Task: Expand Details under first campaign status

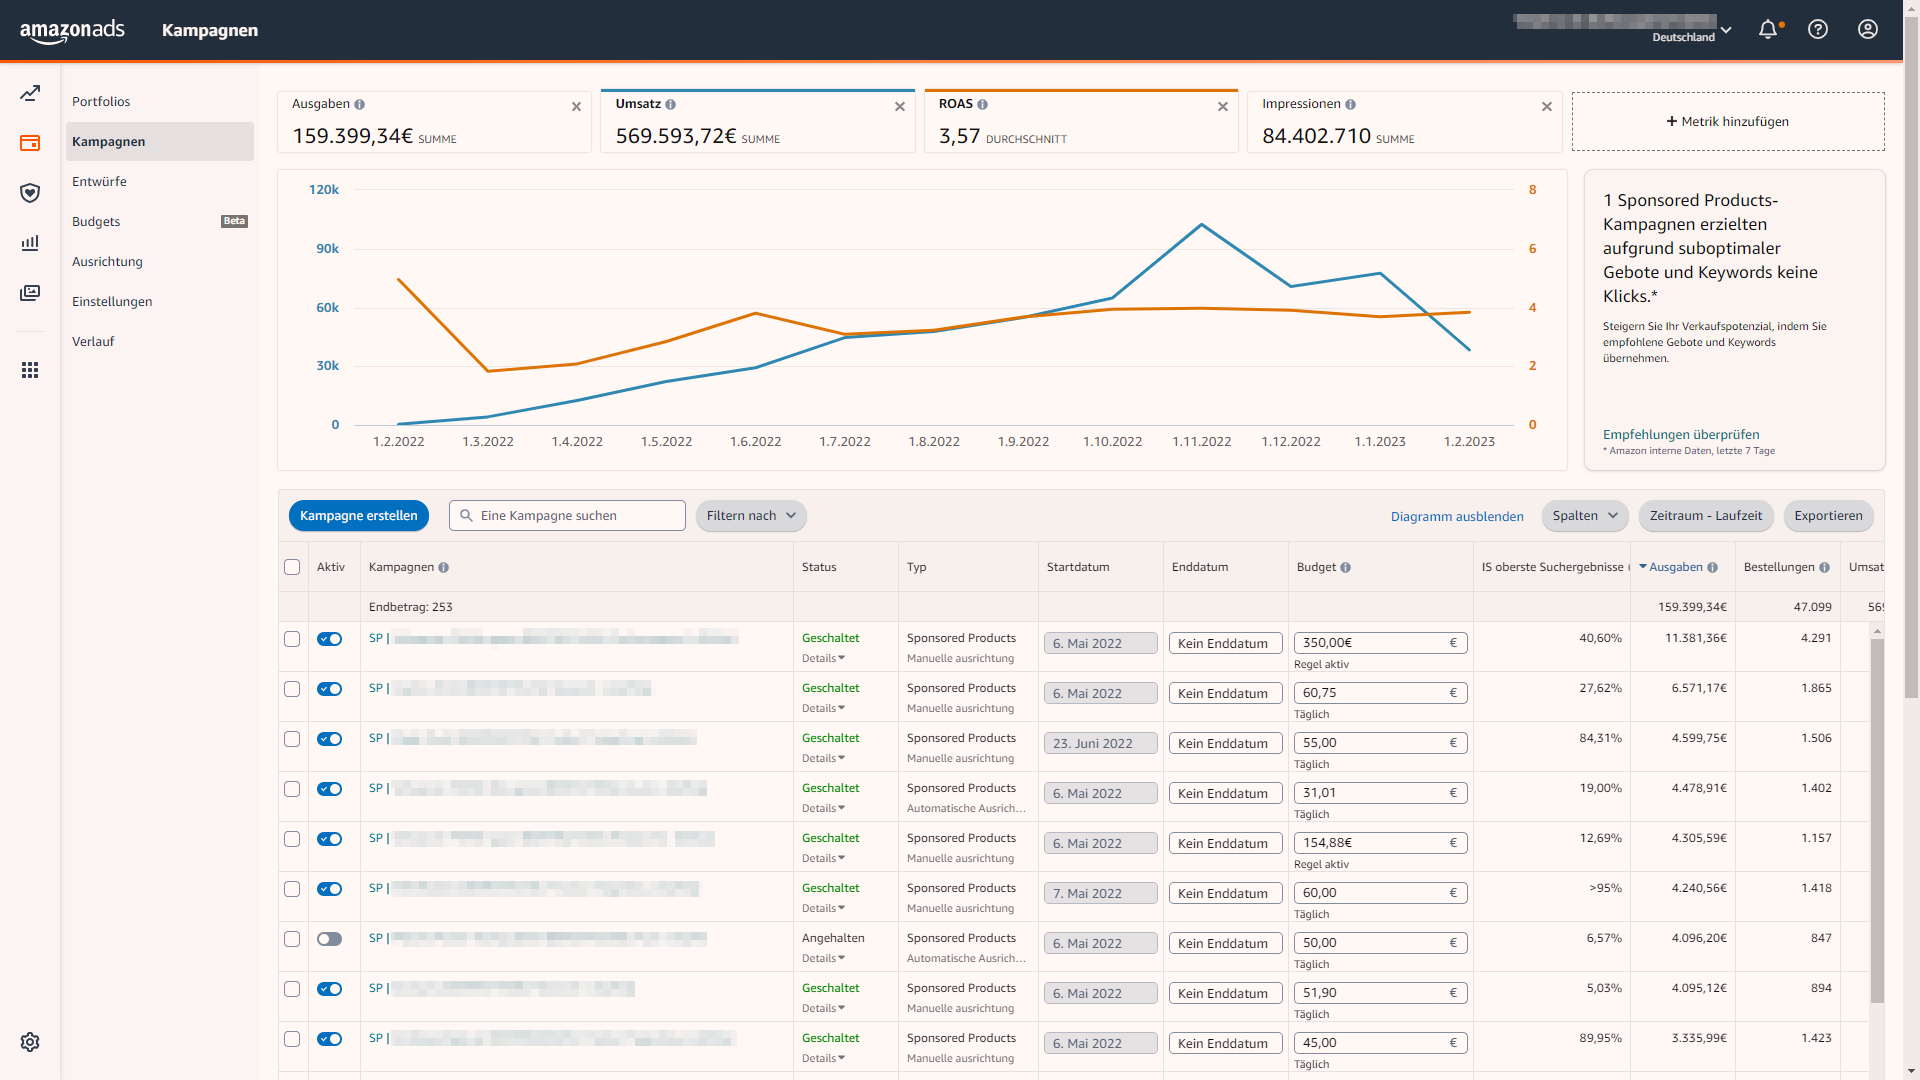Action: click(x=823, y=658)
